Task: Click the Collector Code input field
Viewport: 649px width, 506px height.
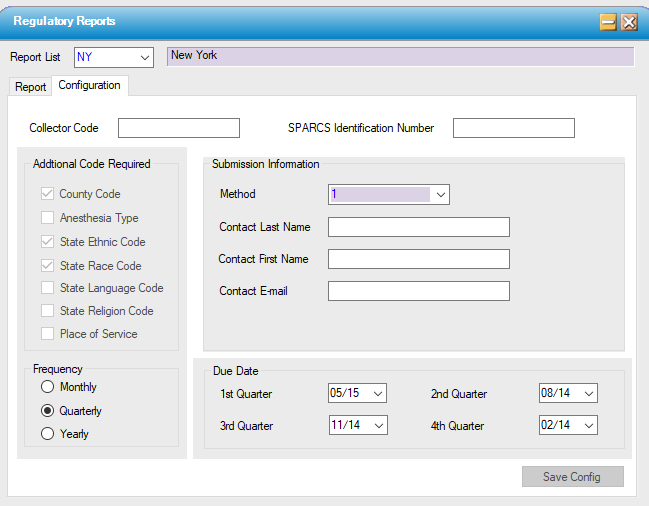Action: coord(179,128)
